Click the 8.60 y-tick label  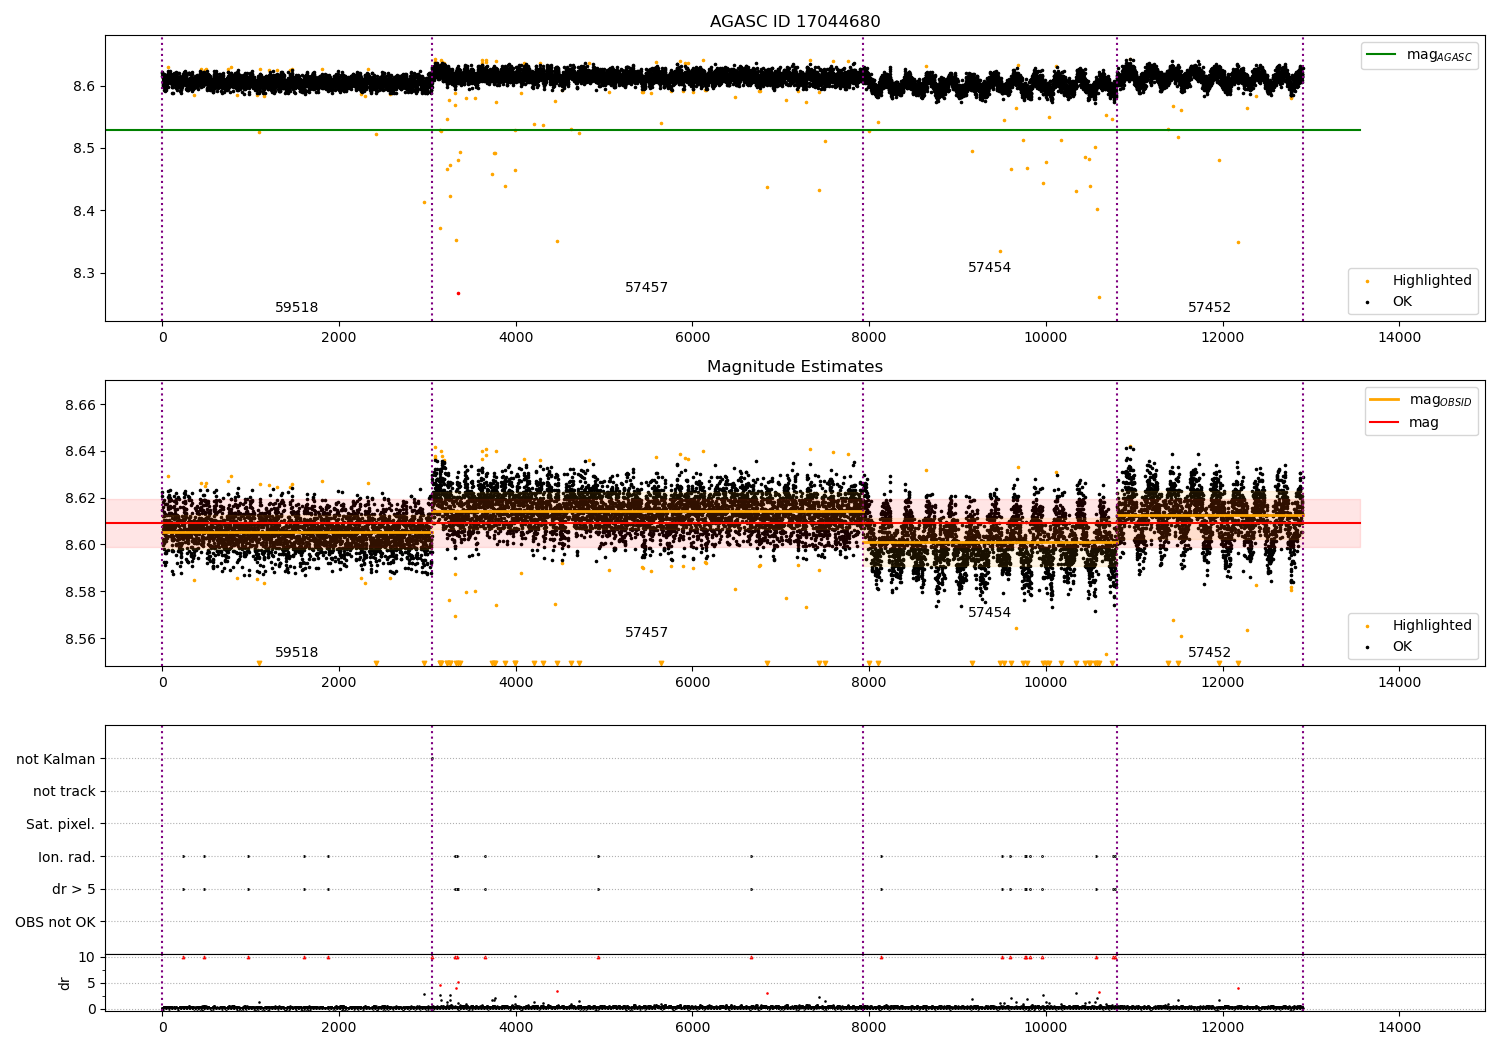[x=79, y=545]
